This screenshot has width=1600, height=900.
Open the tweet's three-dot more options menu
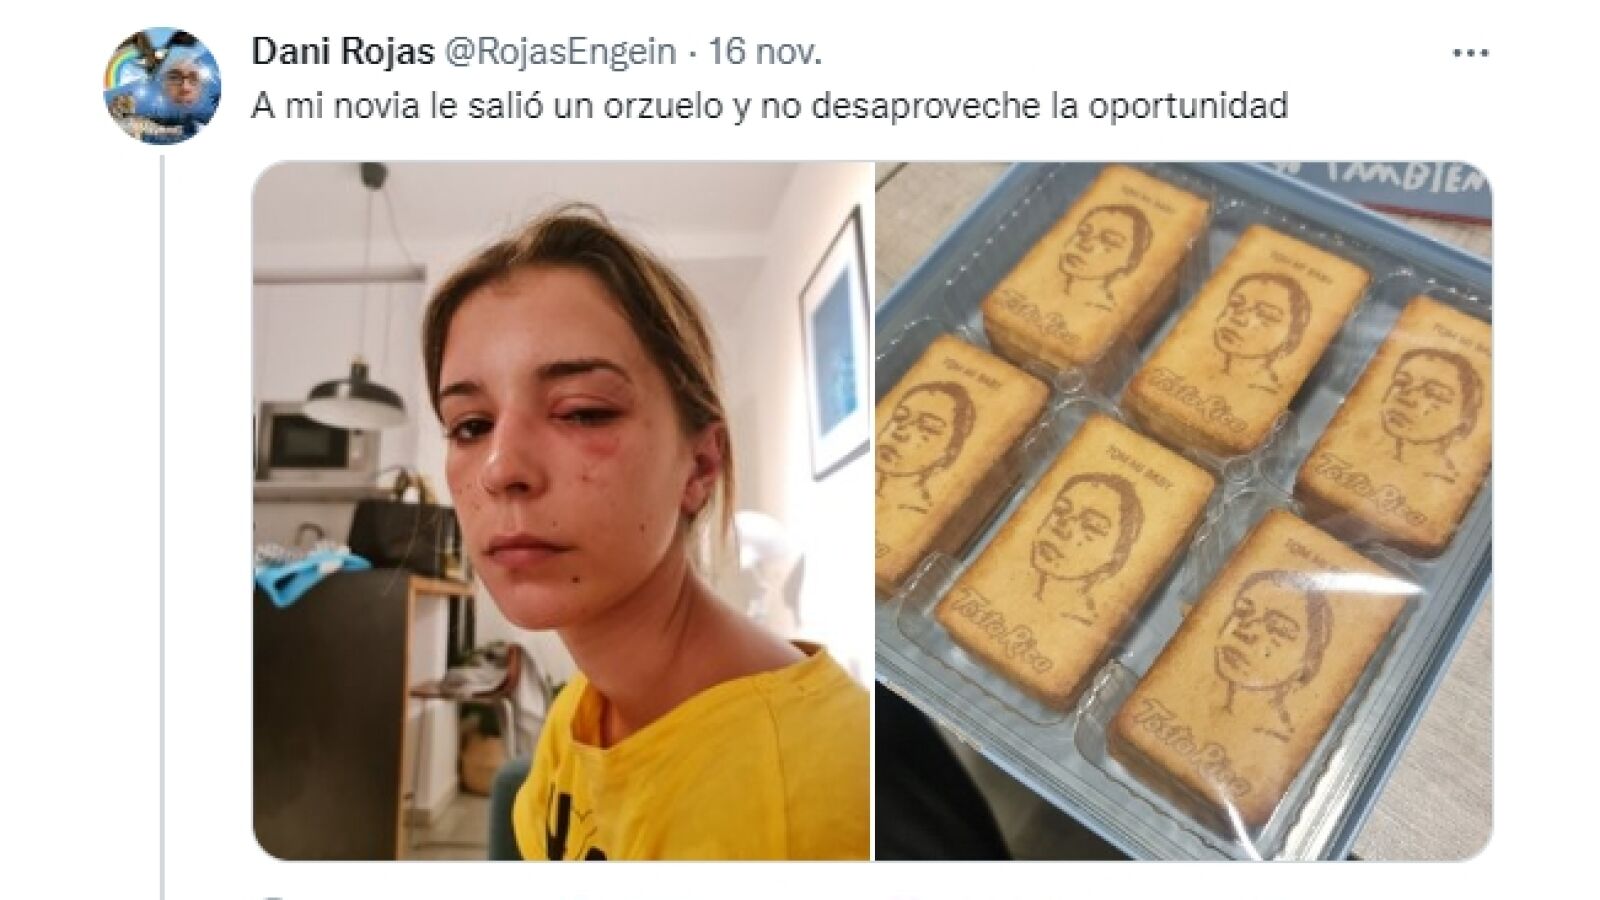[x=1471, y=54]
